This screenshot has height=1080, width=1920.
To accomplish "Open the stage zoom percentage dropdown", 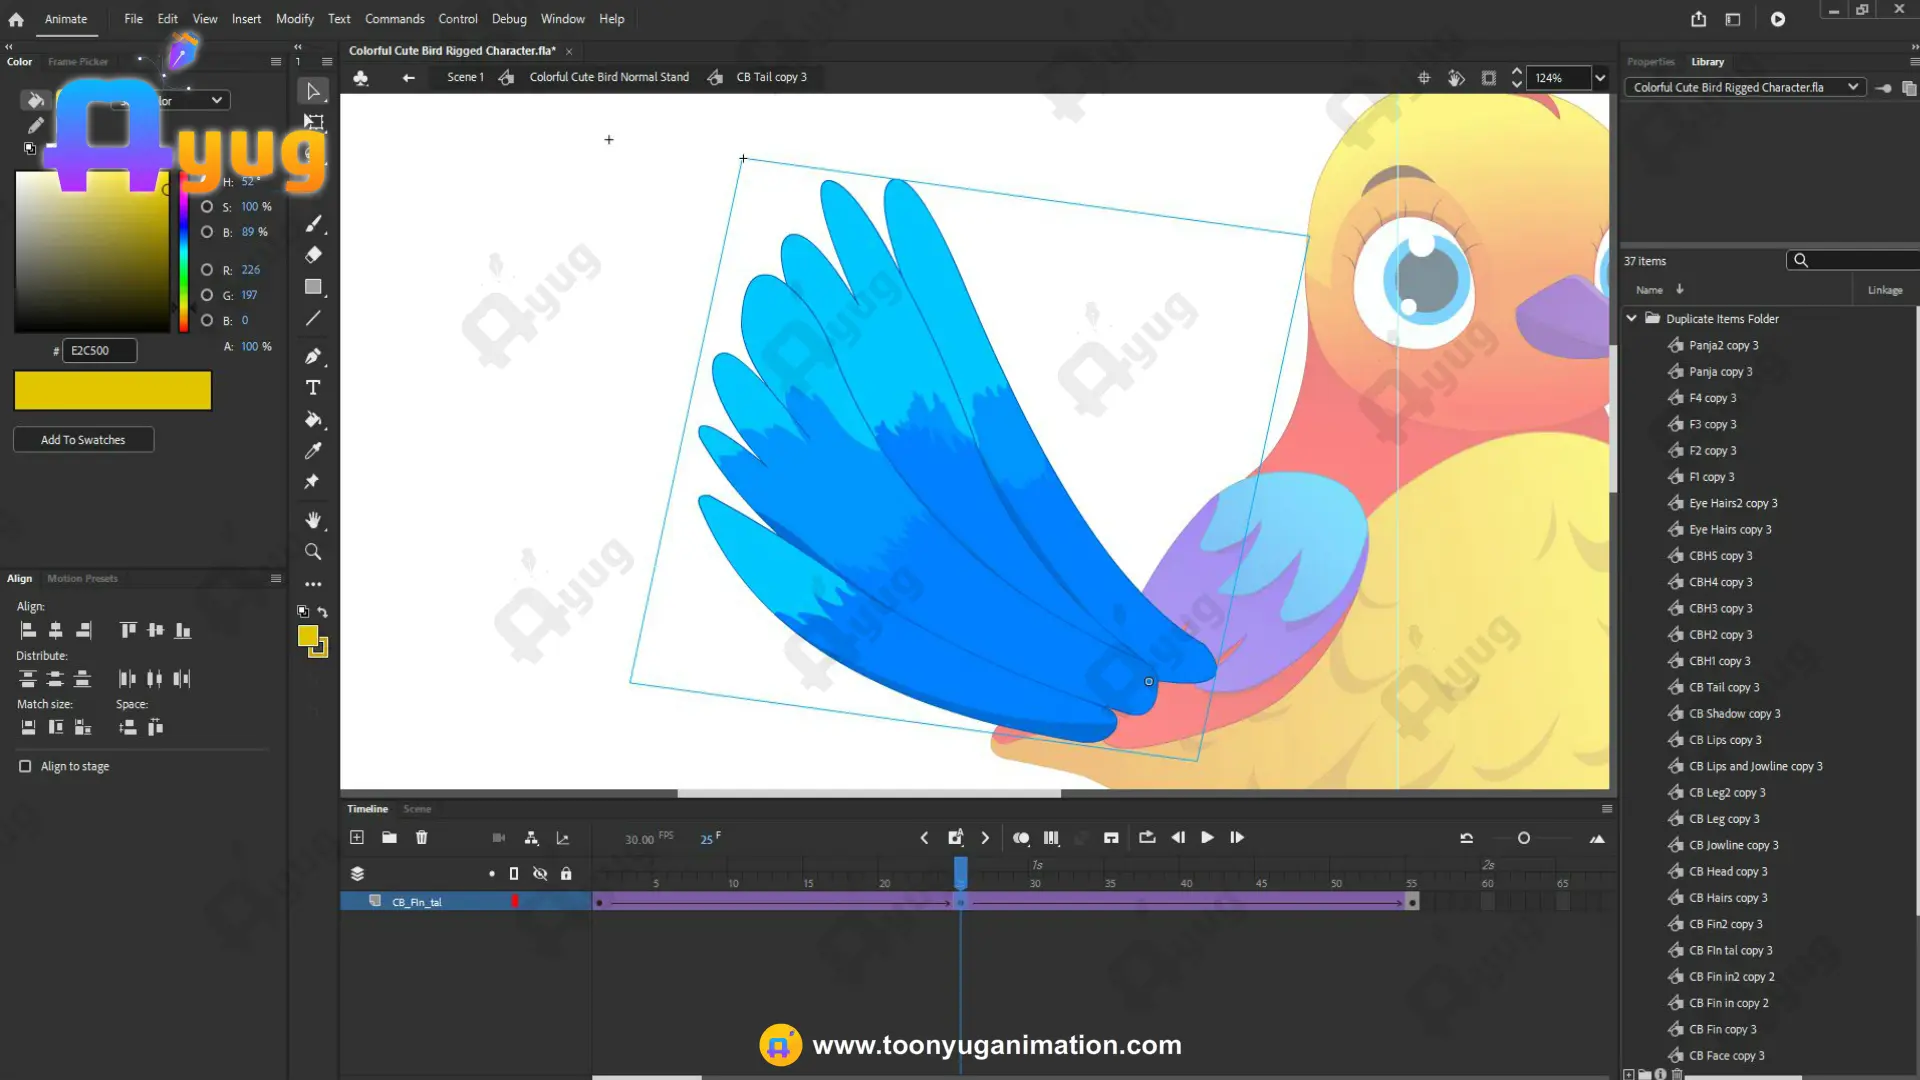I will pos(1600,78).
